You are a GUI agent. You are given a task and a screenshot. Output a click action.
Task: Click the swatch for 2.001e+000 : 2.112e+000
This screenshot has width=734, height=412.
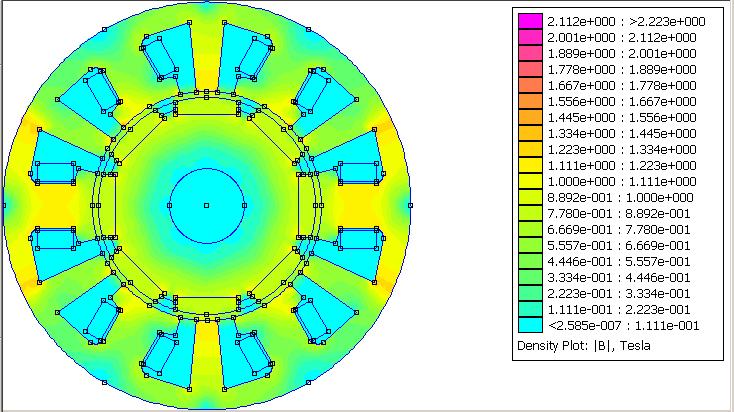click(x=531, y=37)
